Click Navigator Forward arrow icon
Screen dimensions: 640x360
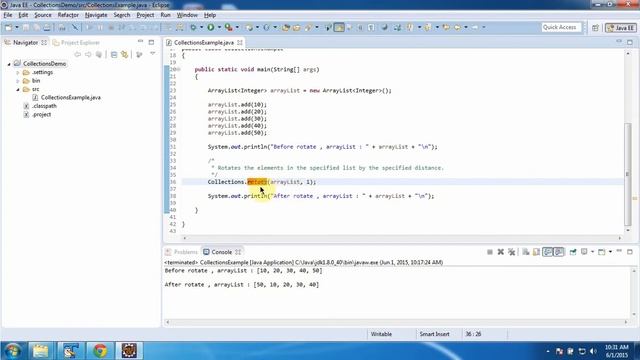88,54
